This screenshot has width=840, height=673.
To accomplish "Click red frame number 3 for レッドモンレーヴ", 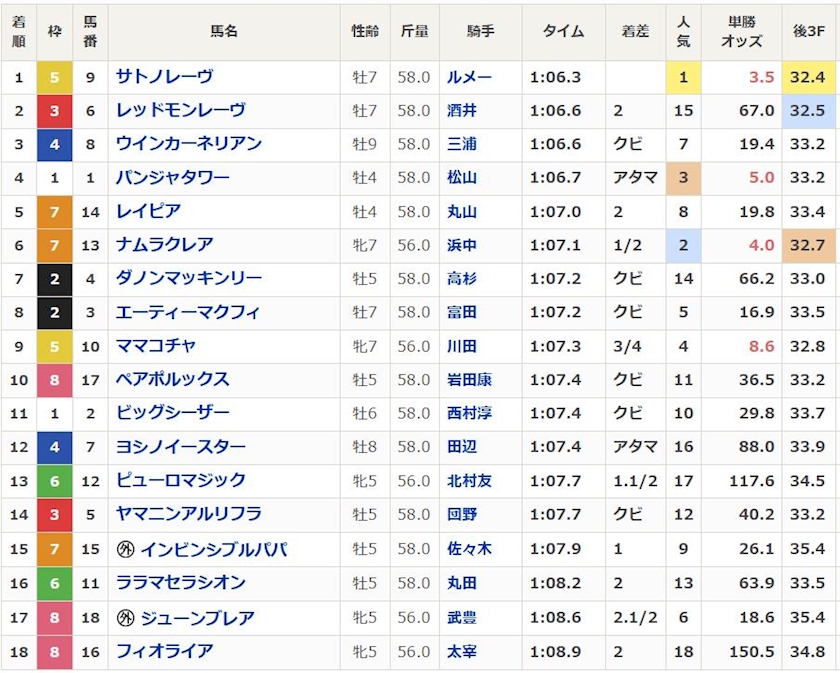I will pos(54,110).
